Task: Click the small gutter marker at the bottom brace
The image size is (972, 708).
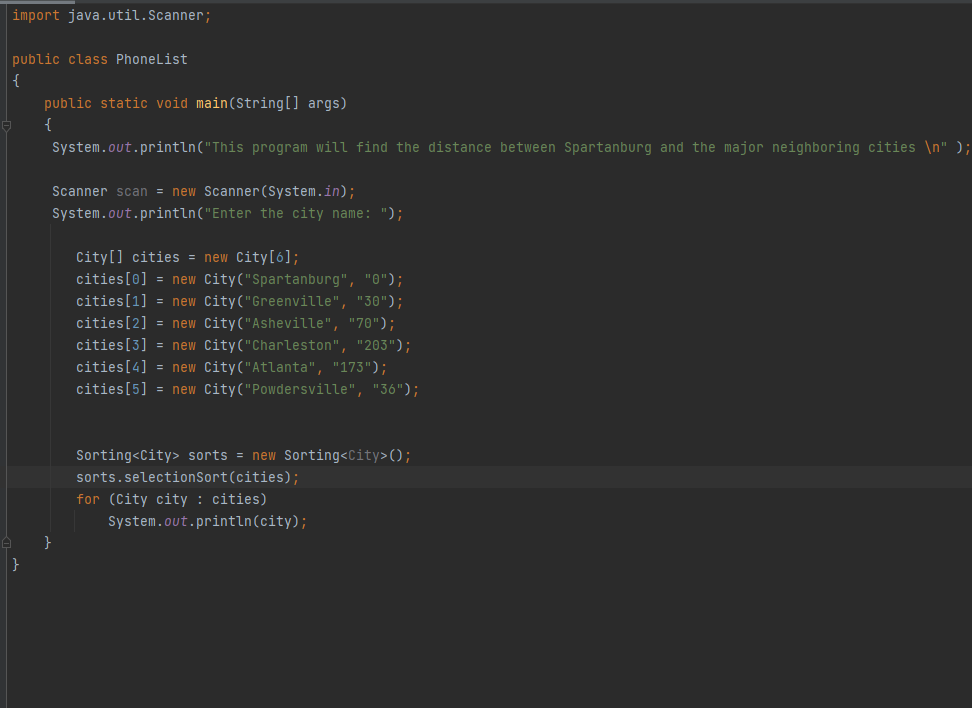Action: (6, 541)
